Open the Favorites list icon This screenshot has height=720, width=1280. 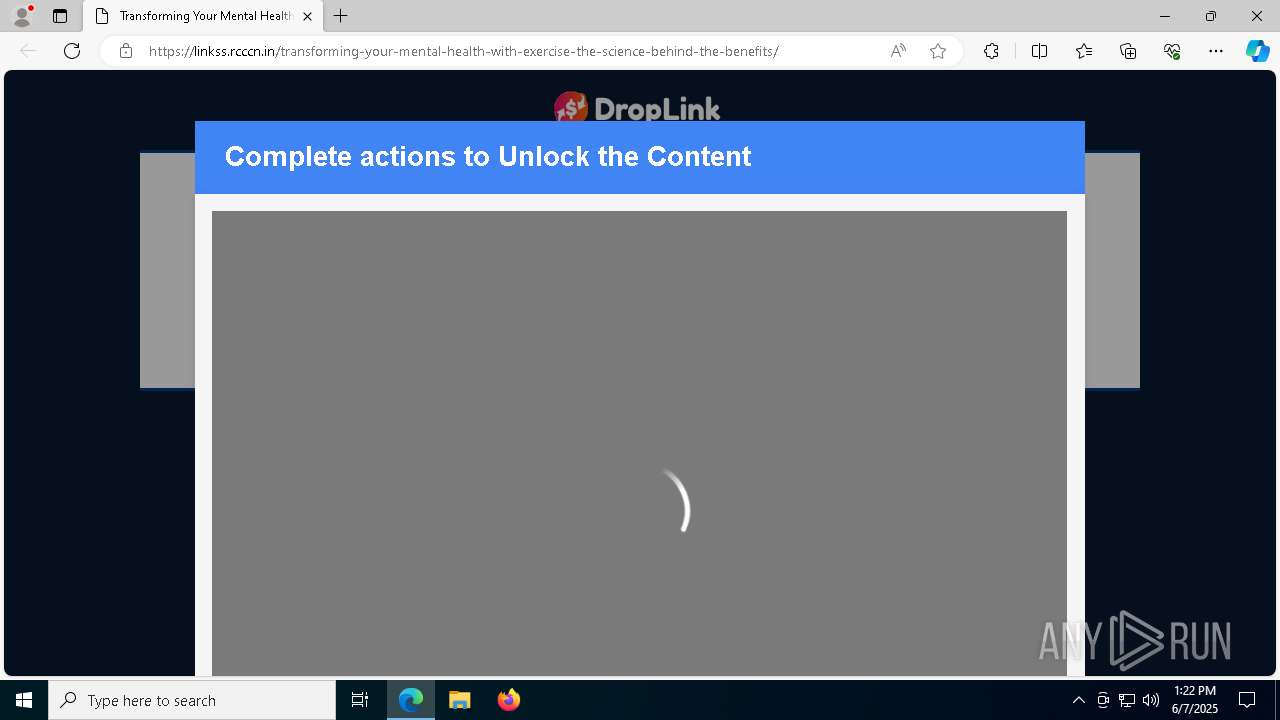1084,51
